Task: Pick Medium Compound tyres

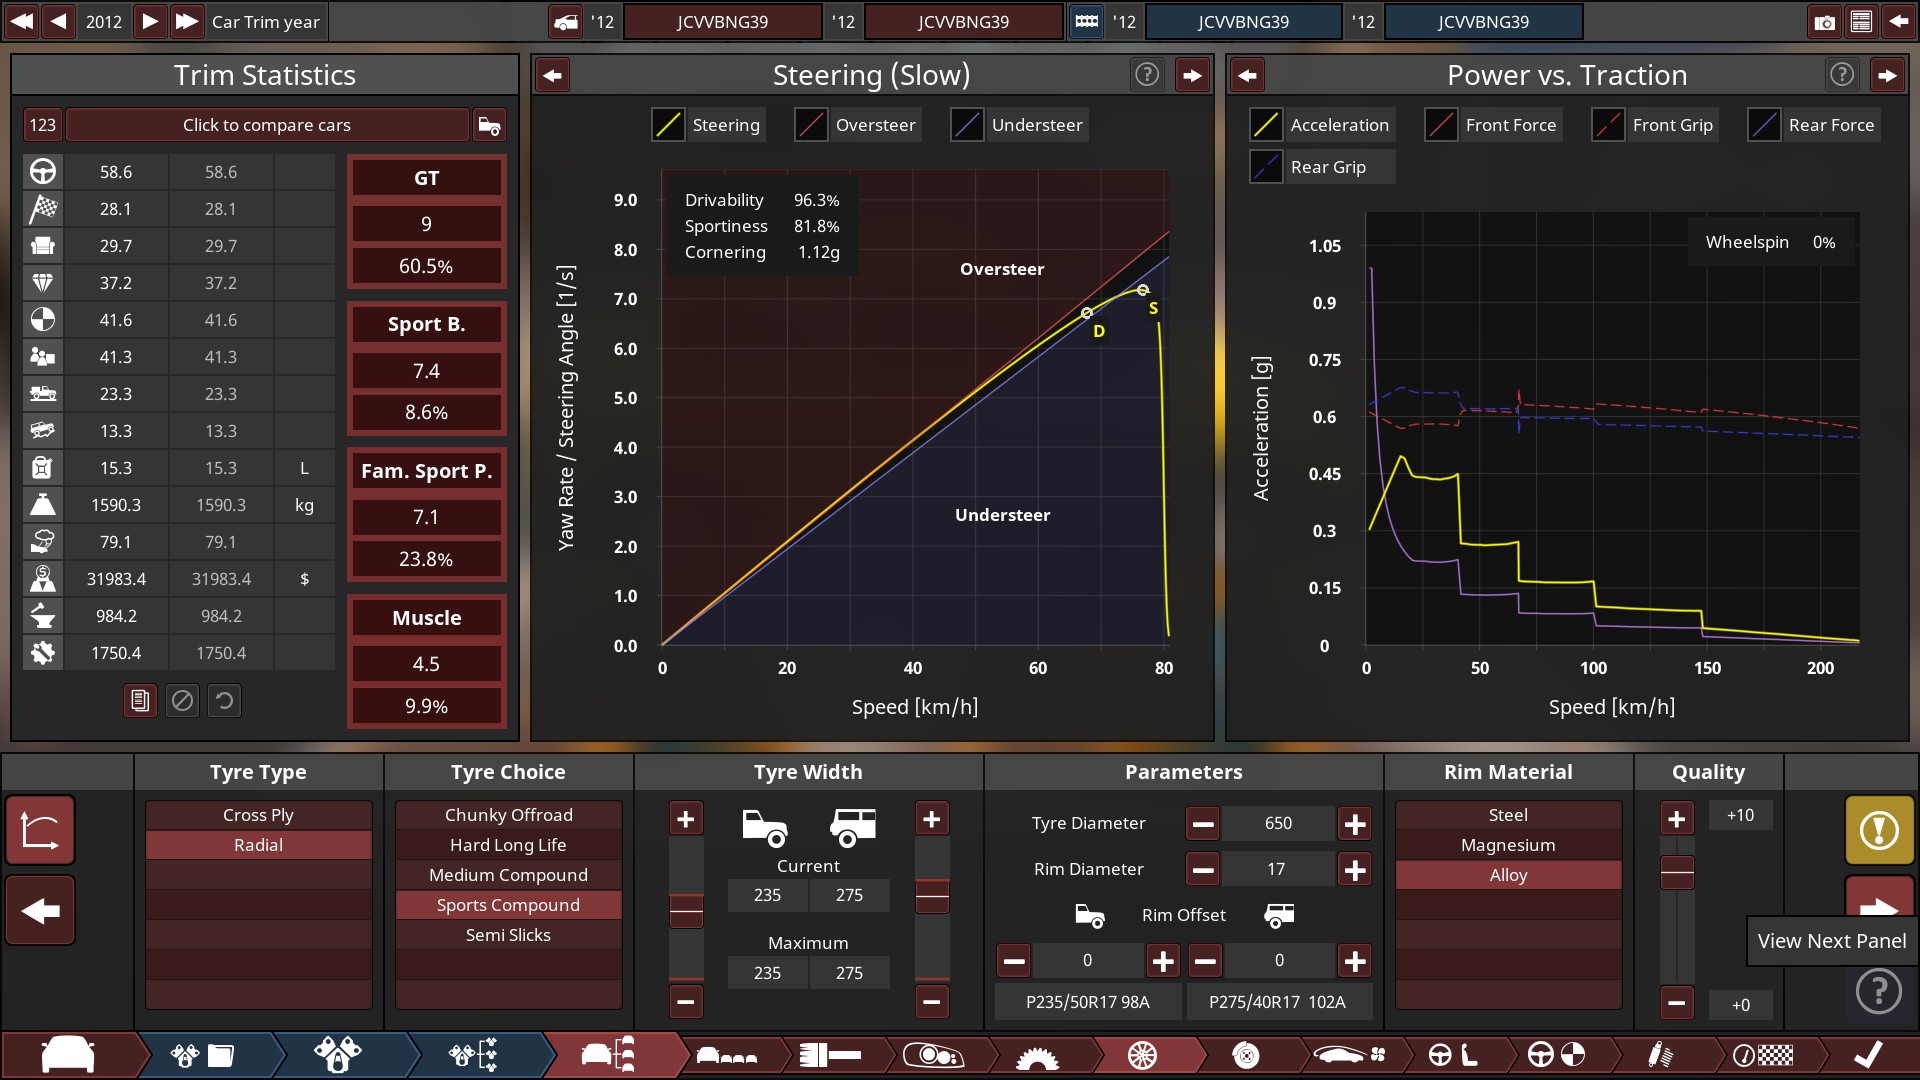Action: click(508, 875)
